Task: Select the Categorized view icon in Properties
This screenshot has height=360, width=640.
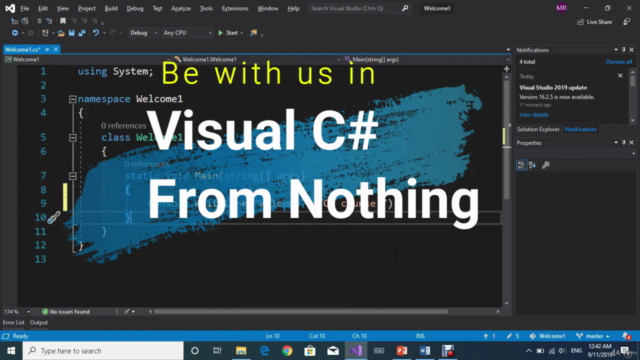Action: (521, 165)
